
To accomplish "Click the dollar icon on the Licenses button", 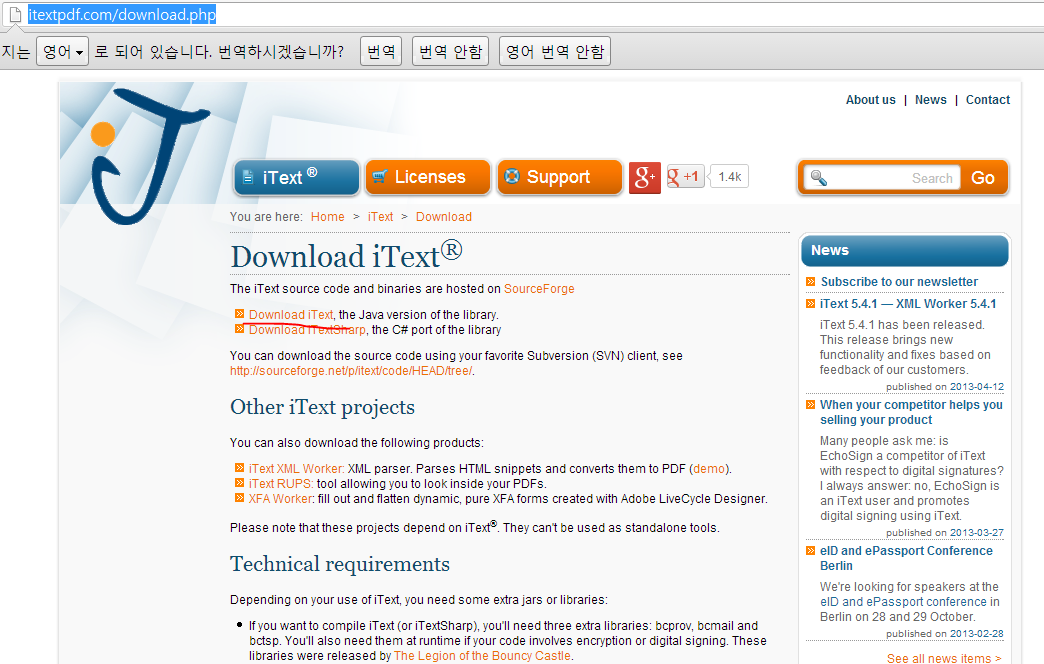I will 382,176.
